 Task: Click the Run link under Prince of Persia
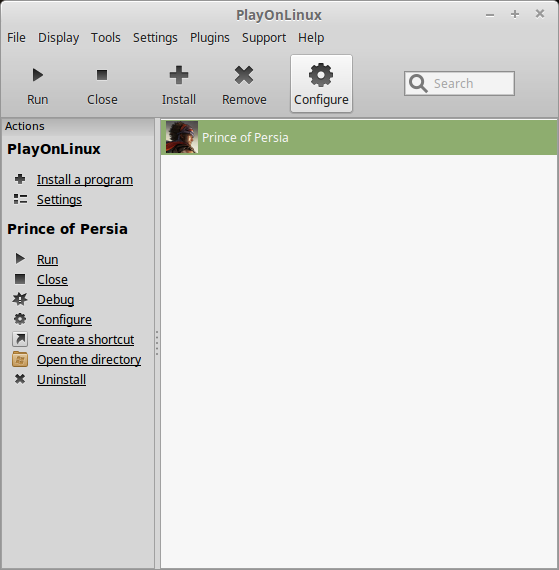48,260
